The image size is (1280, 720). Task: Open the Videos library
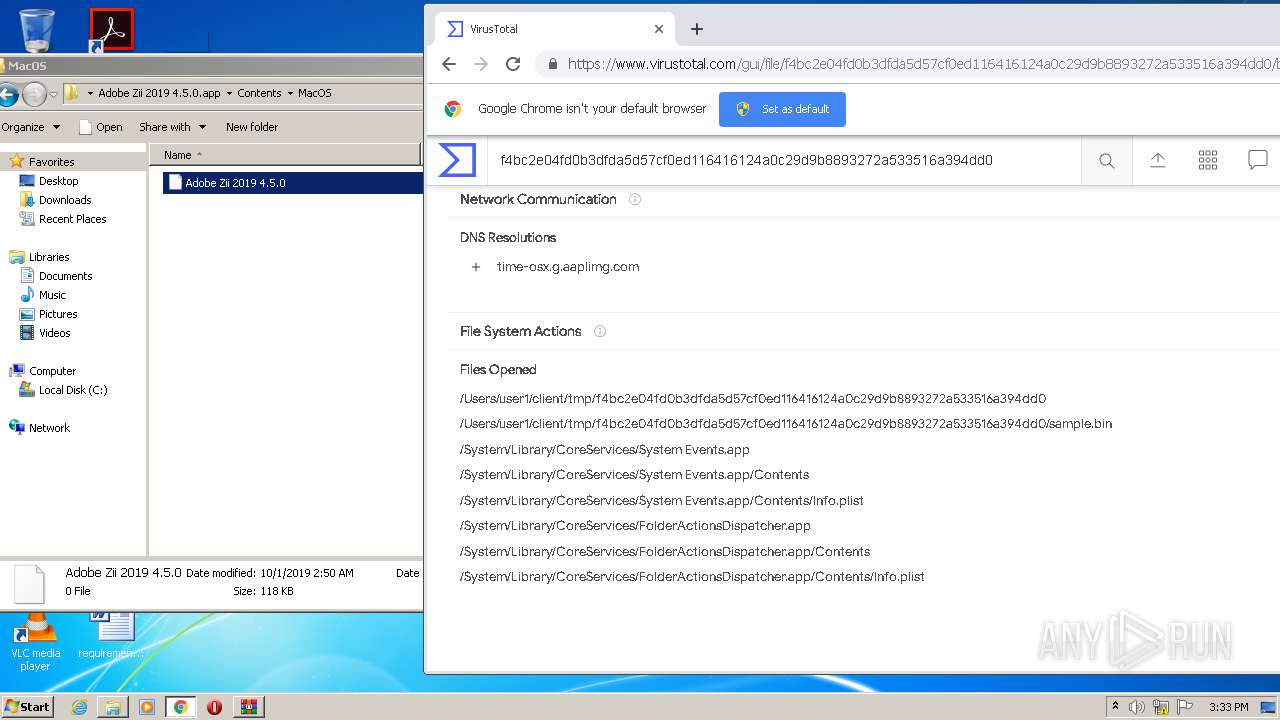55,333
